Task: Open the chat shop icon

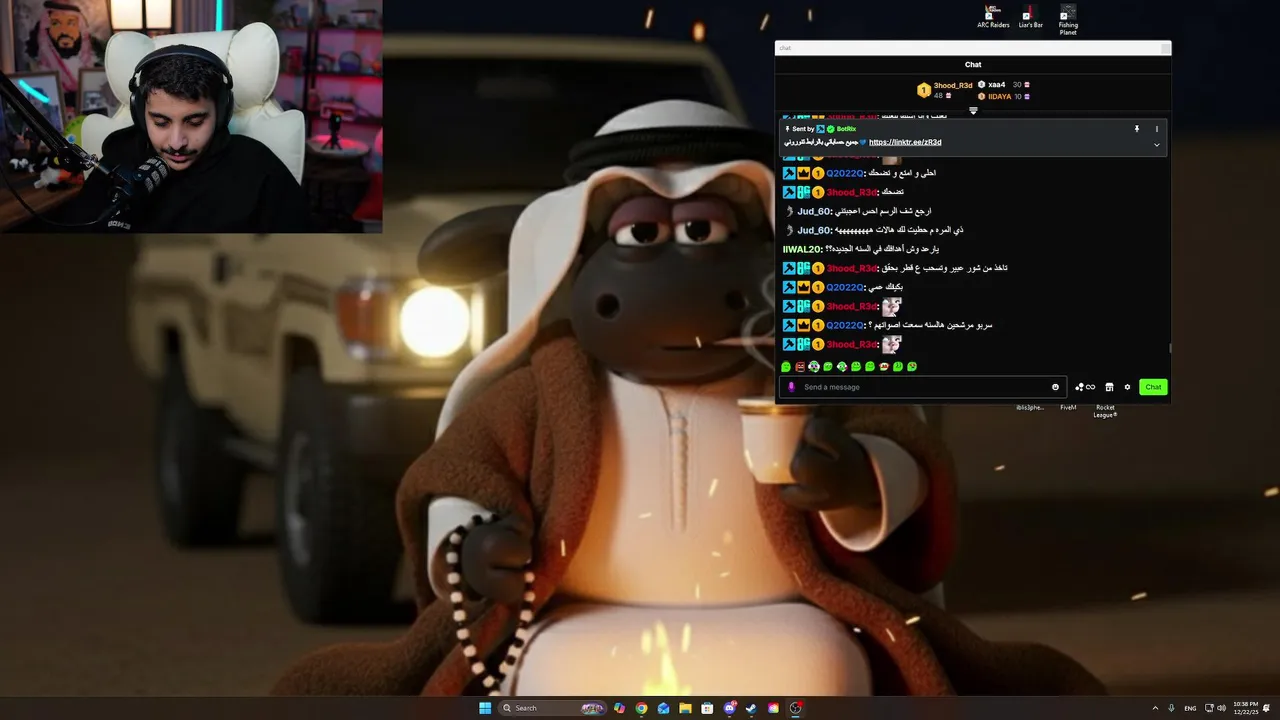Action: click(x=1109, y=387)
